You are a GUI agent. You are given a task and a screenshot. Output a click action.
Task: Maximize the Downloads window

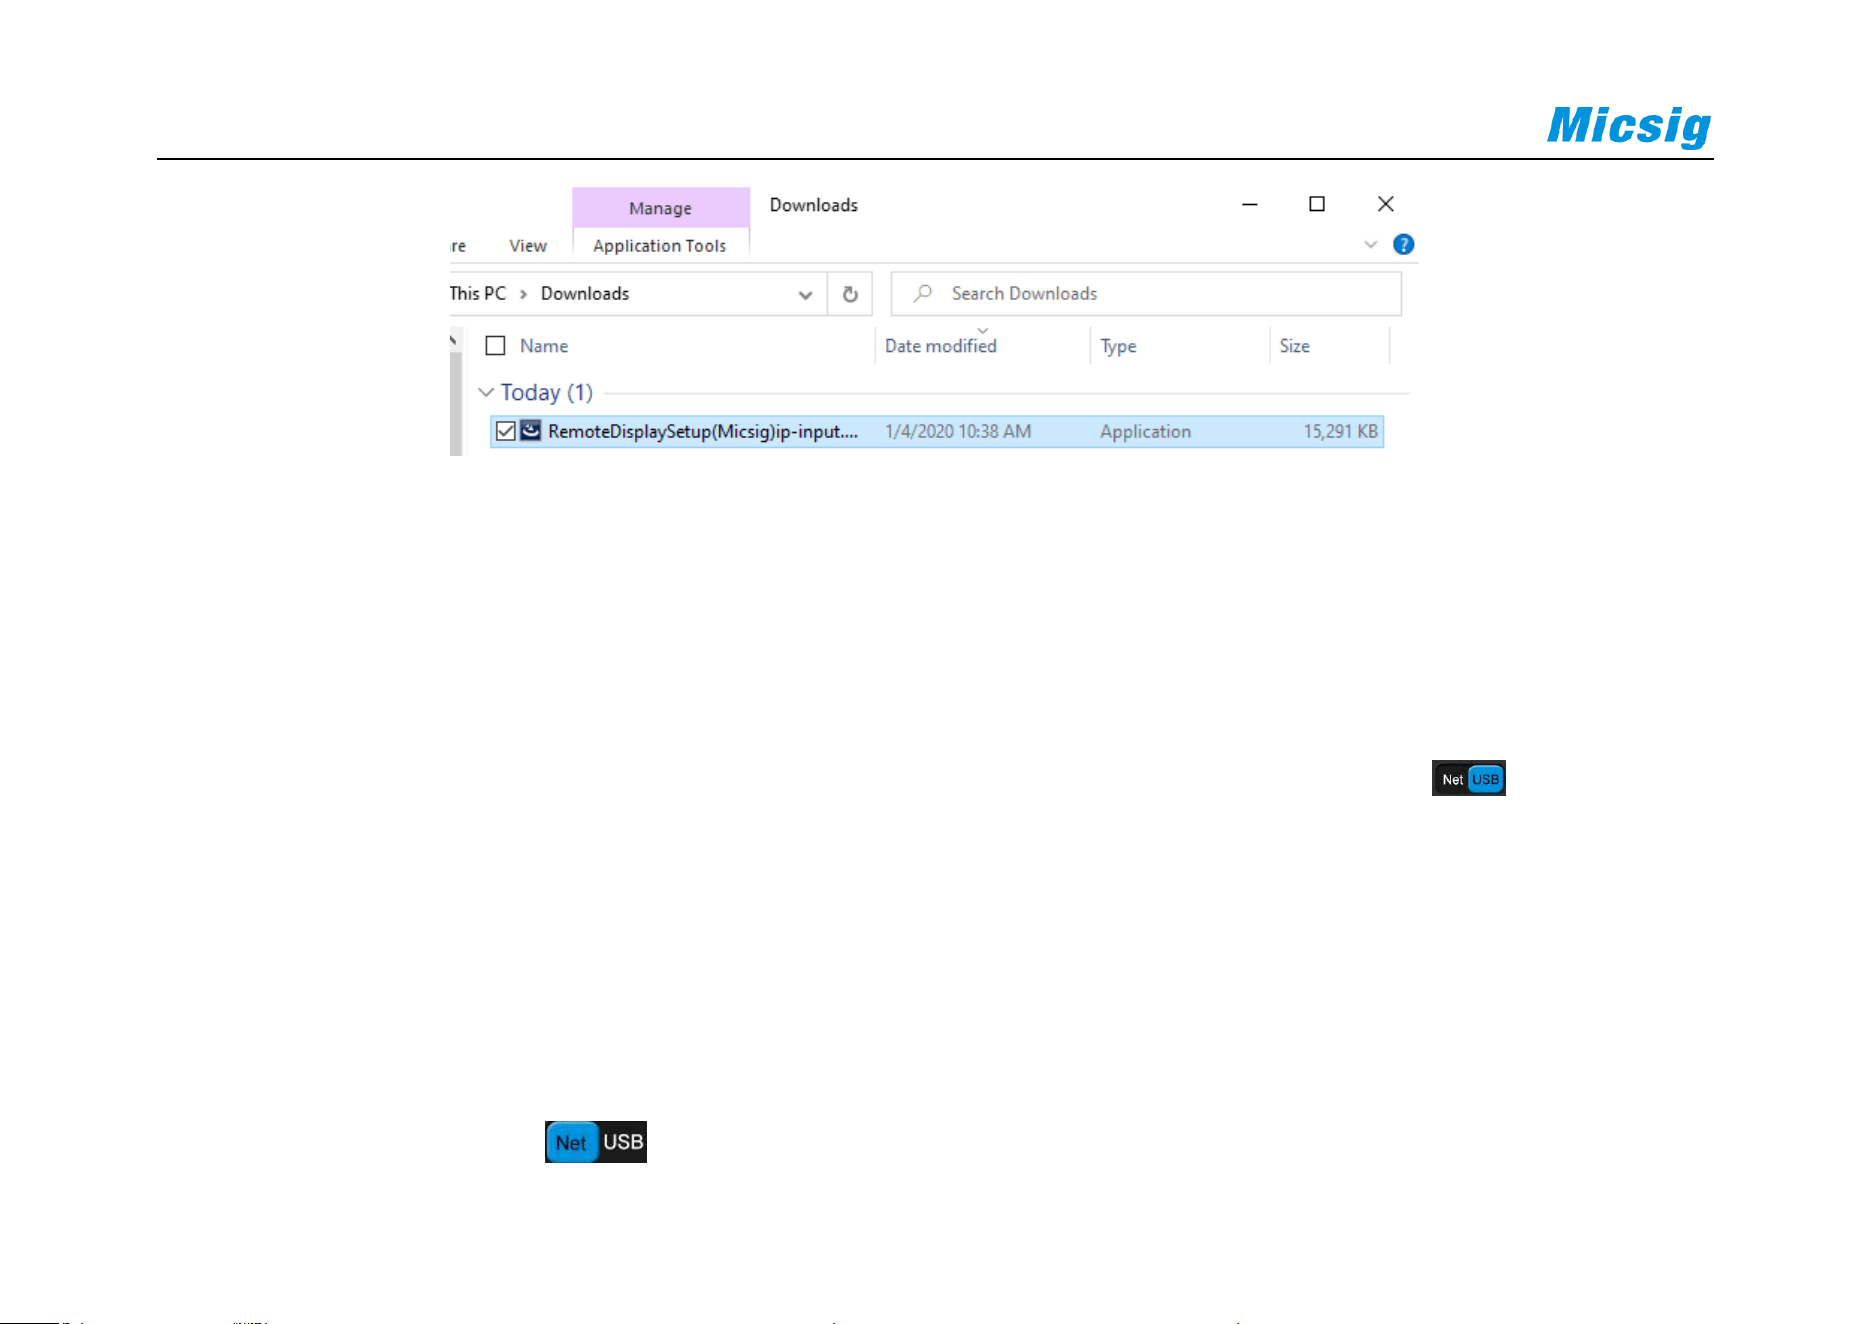[x=1317, y=204]
